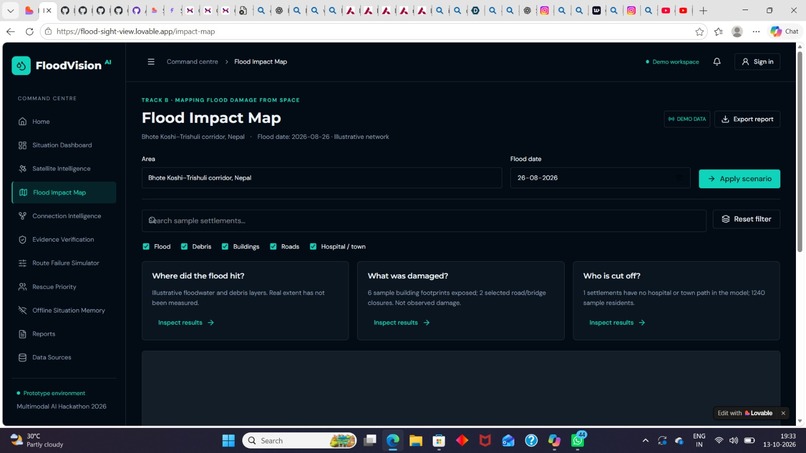Click the Area input field

click(x=322, y=178)
